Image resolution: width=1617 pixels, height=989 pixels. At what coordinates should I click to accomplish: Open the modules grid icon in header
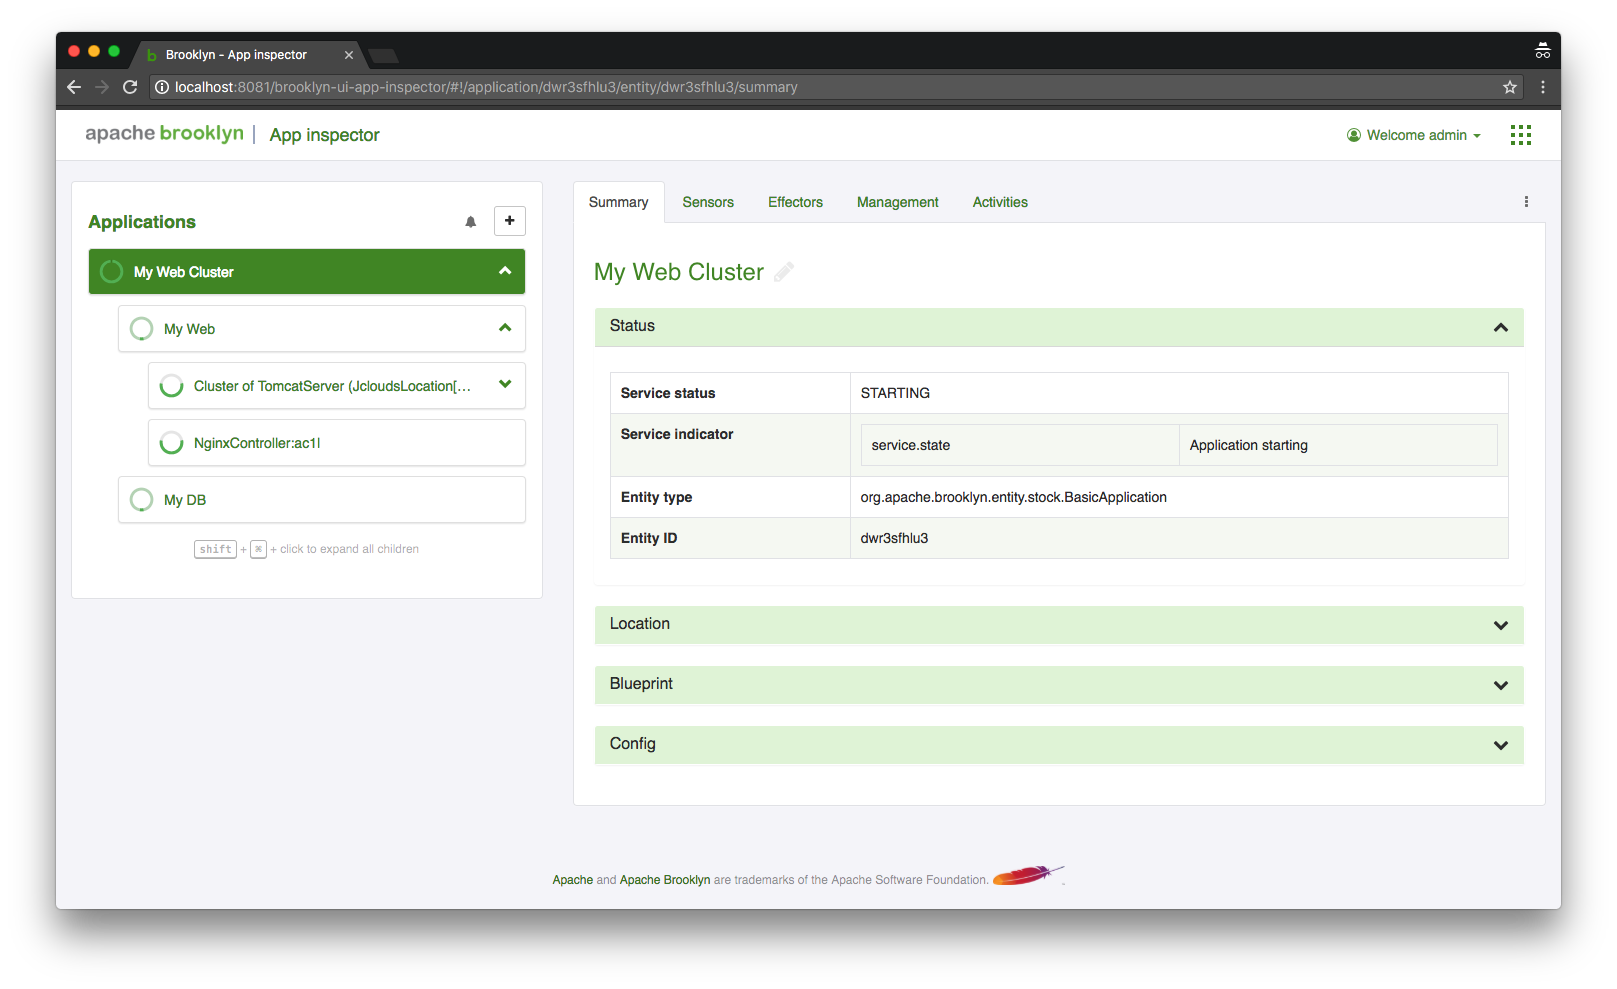pyautogui.click(x=1520, y=135)
